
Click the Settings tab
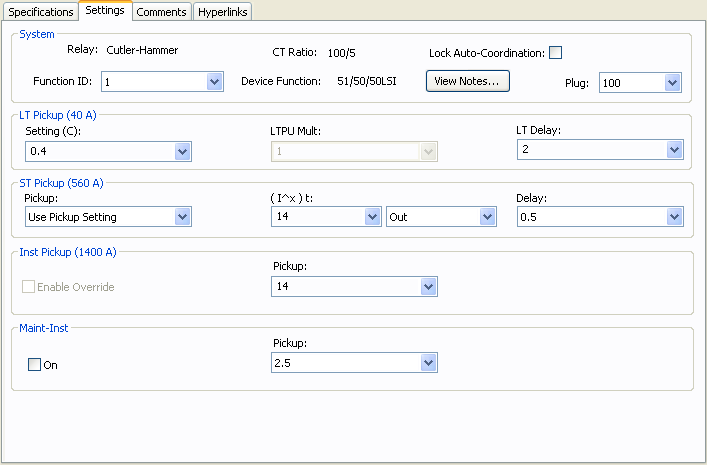(x=105, y=11)
